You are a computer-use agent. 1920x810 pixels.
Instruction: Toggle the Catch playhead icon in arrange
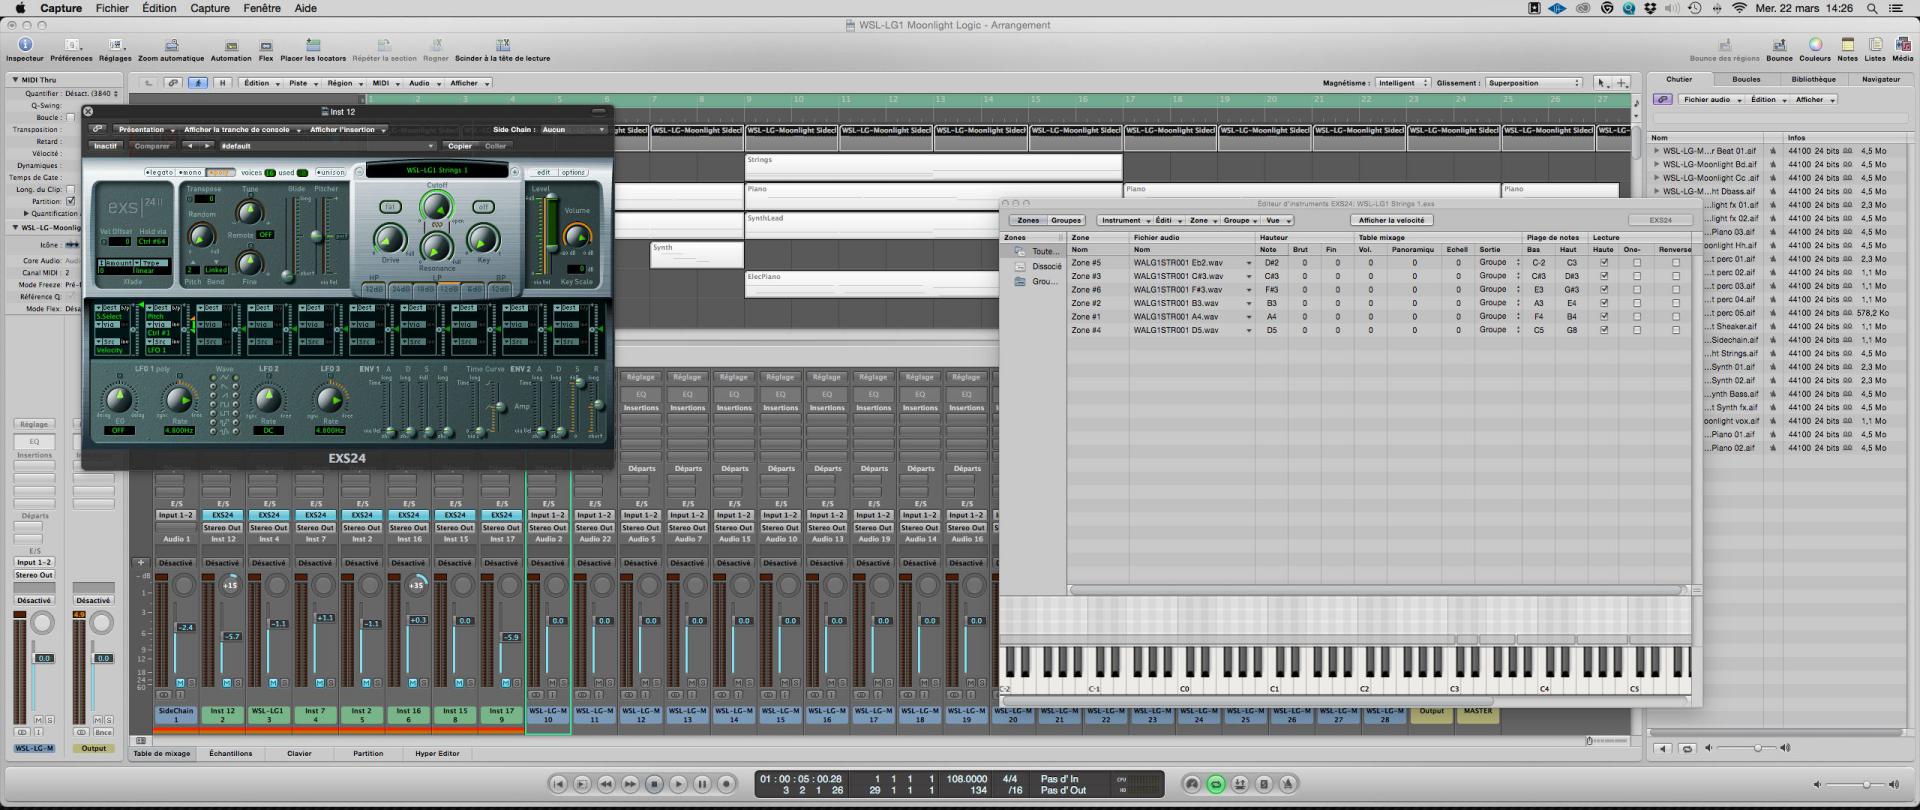click(x=198, y=83)
